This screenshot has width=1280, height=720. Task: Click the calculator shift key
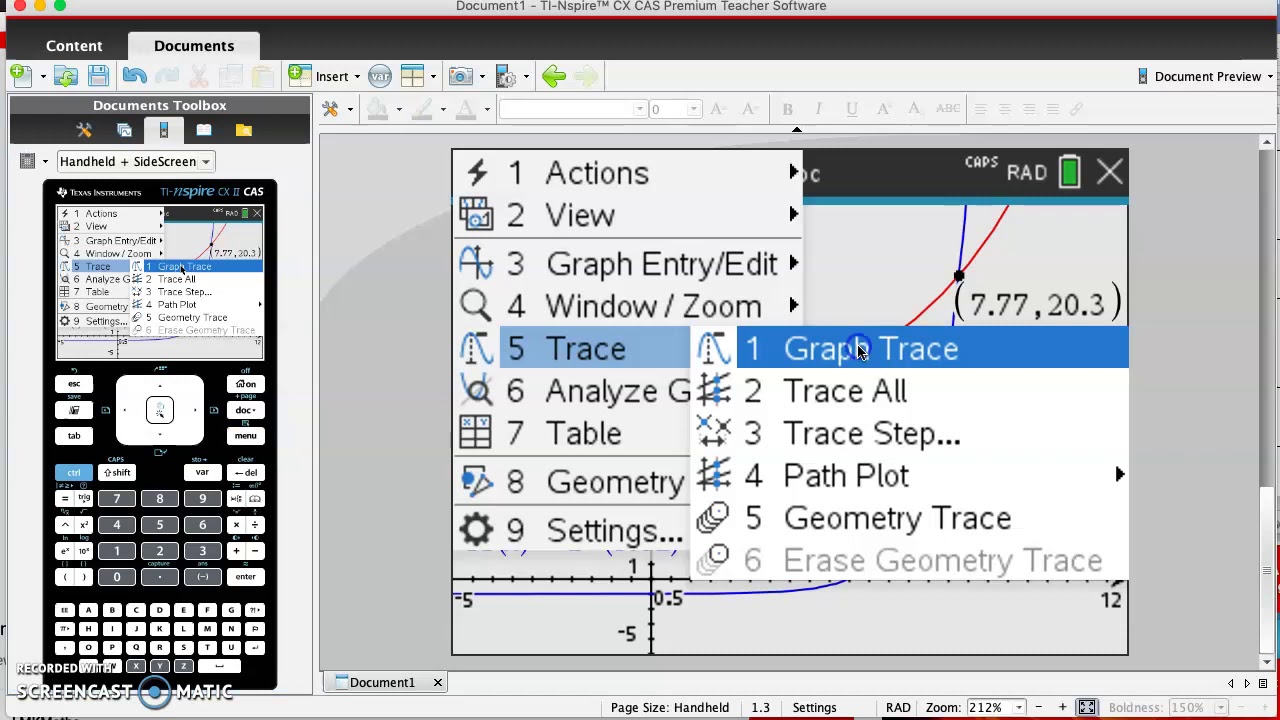click(x=117, y=473)
